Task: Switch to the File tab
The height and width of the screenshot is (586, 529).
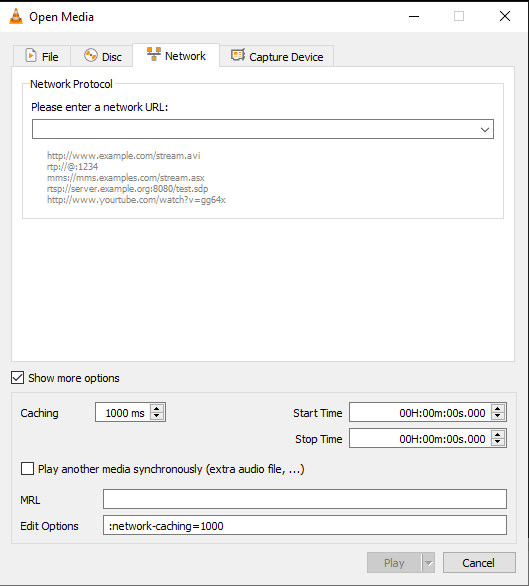Action: pos(42,56)
